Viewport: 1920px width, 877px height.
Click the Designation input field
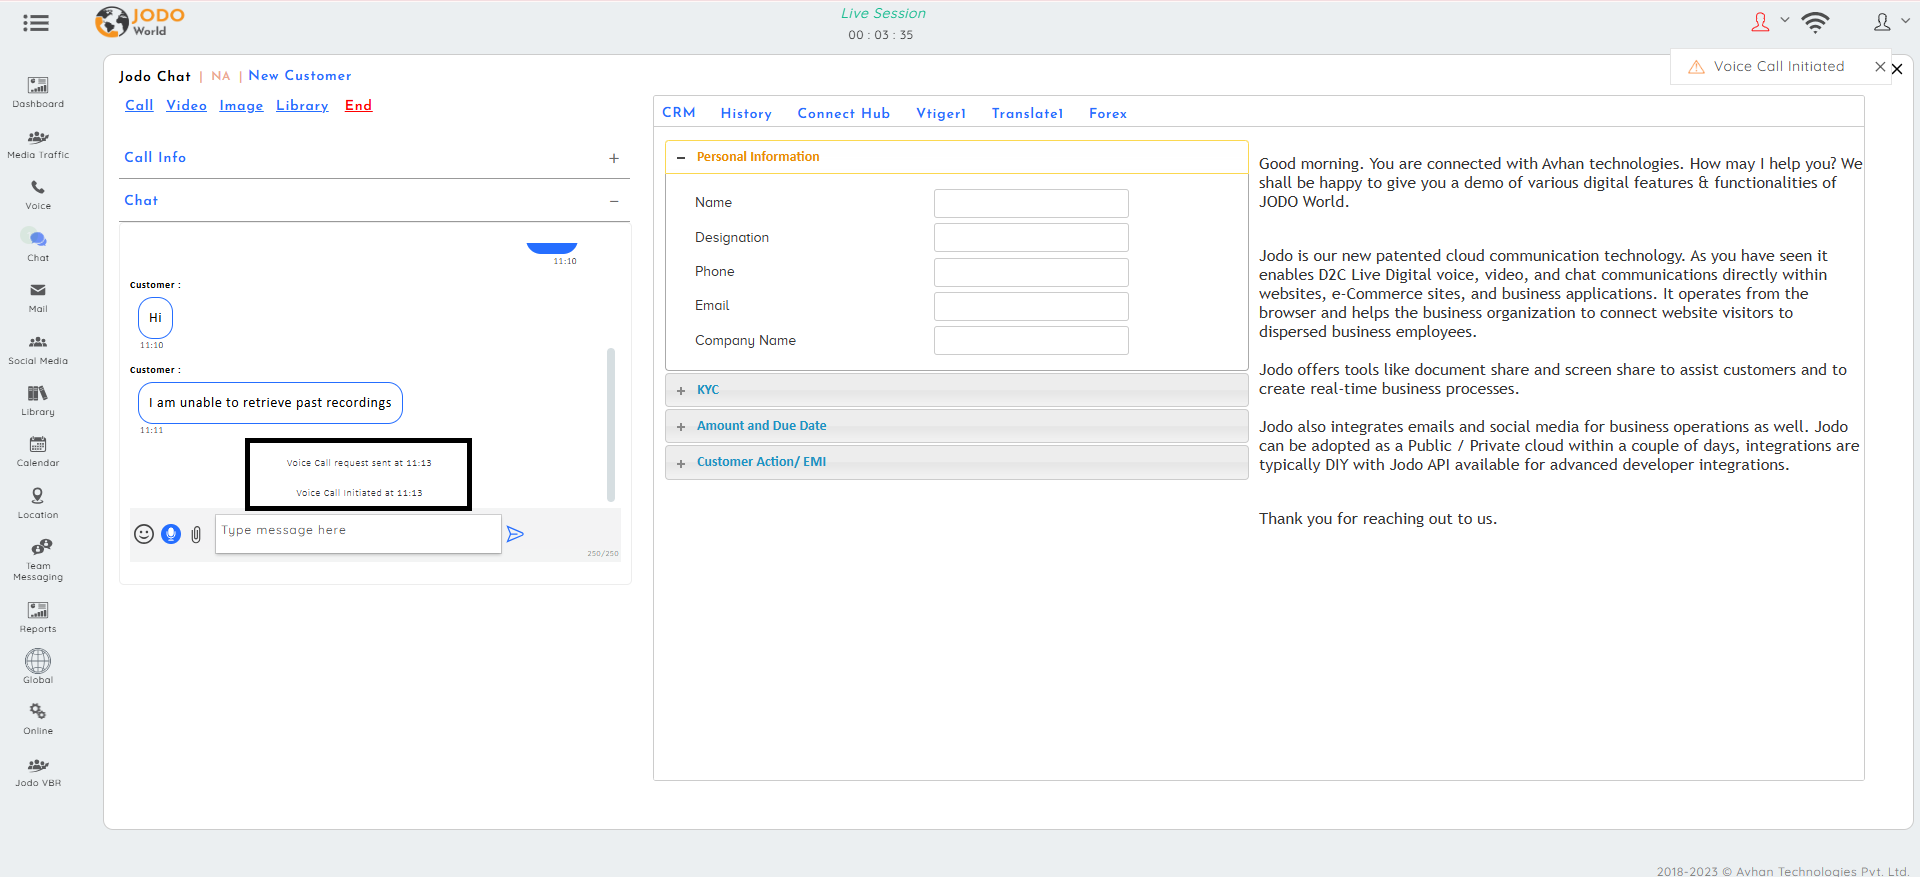click(1031, 238)
